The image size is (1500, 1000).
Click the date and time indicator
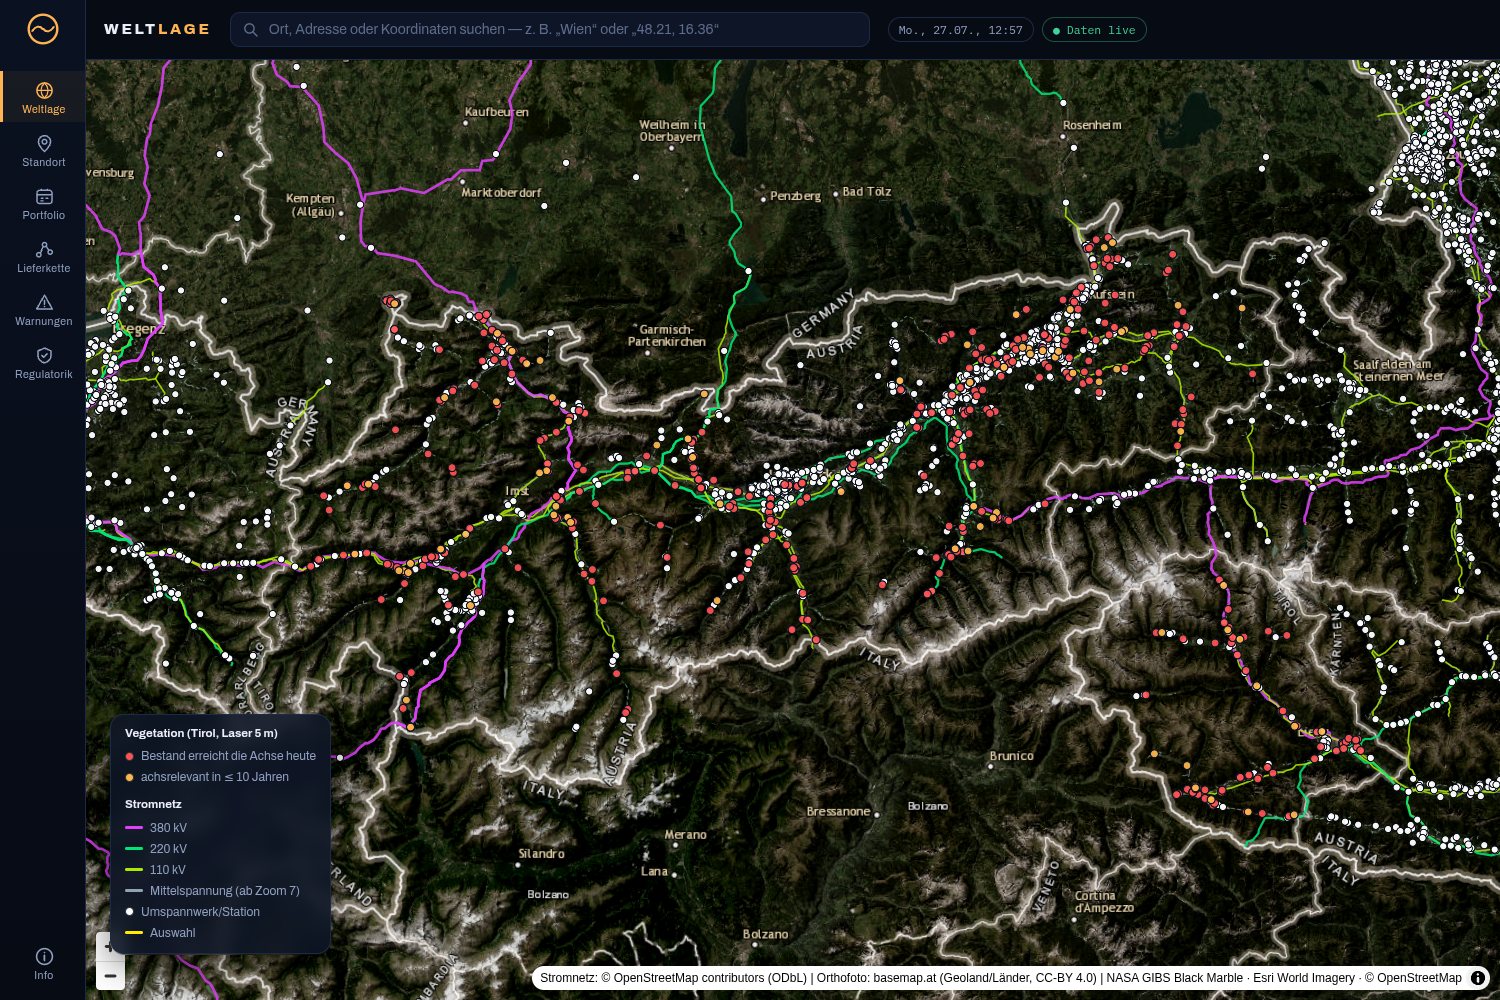(x=960, y=30)
